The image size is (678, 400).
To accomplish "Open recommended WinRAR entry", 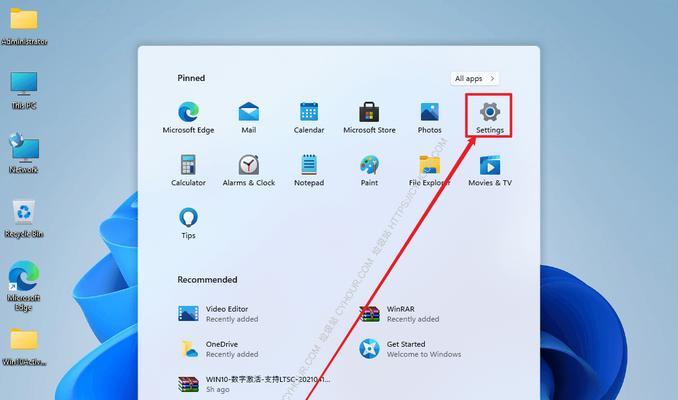I will pyautogui.click(x=400, y=314).
